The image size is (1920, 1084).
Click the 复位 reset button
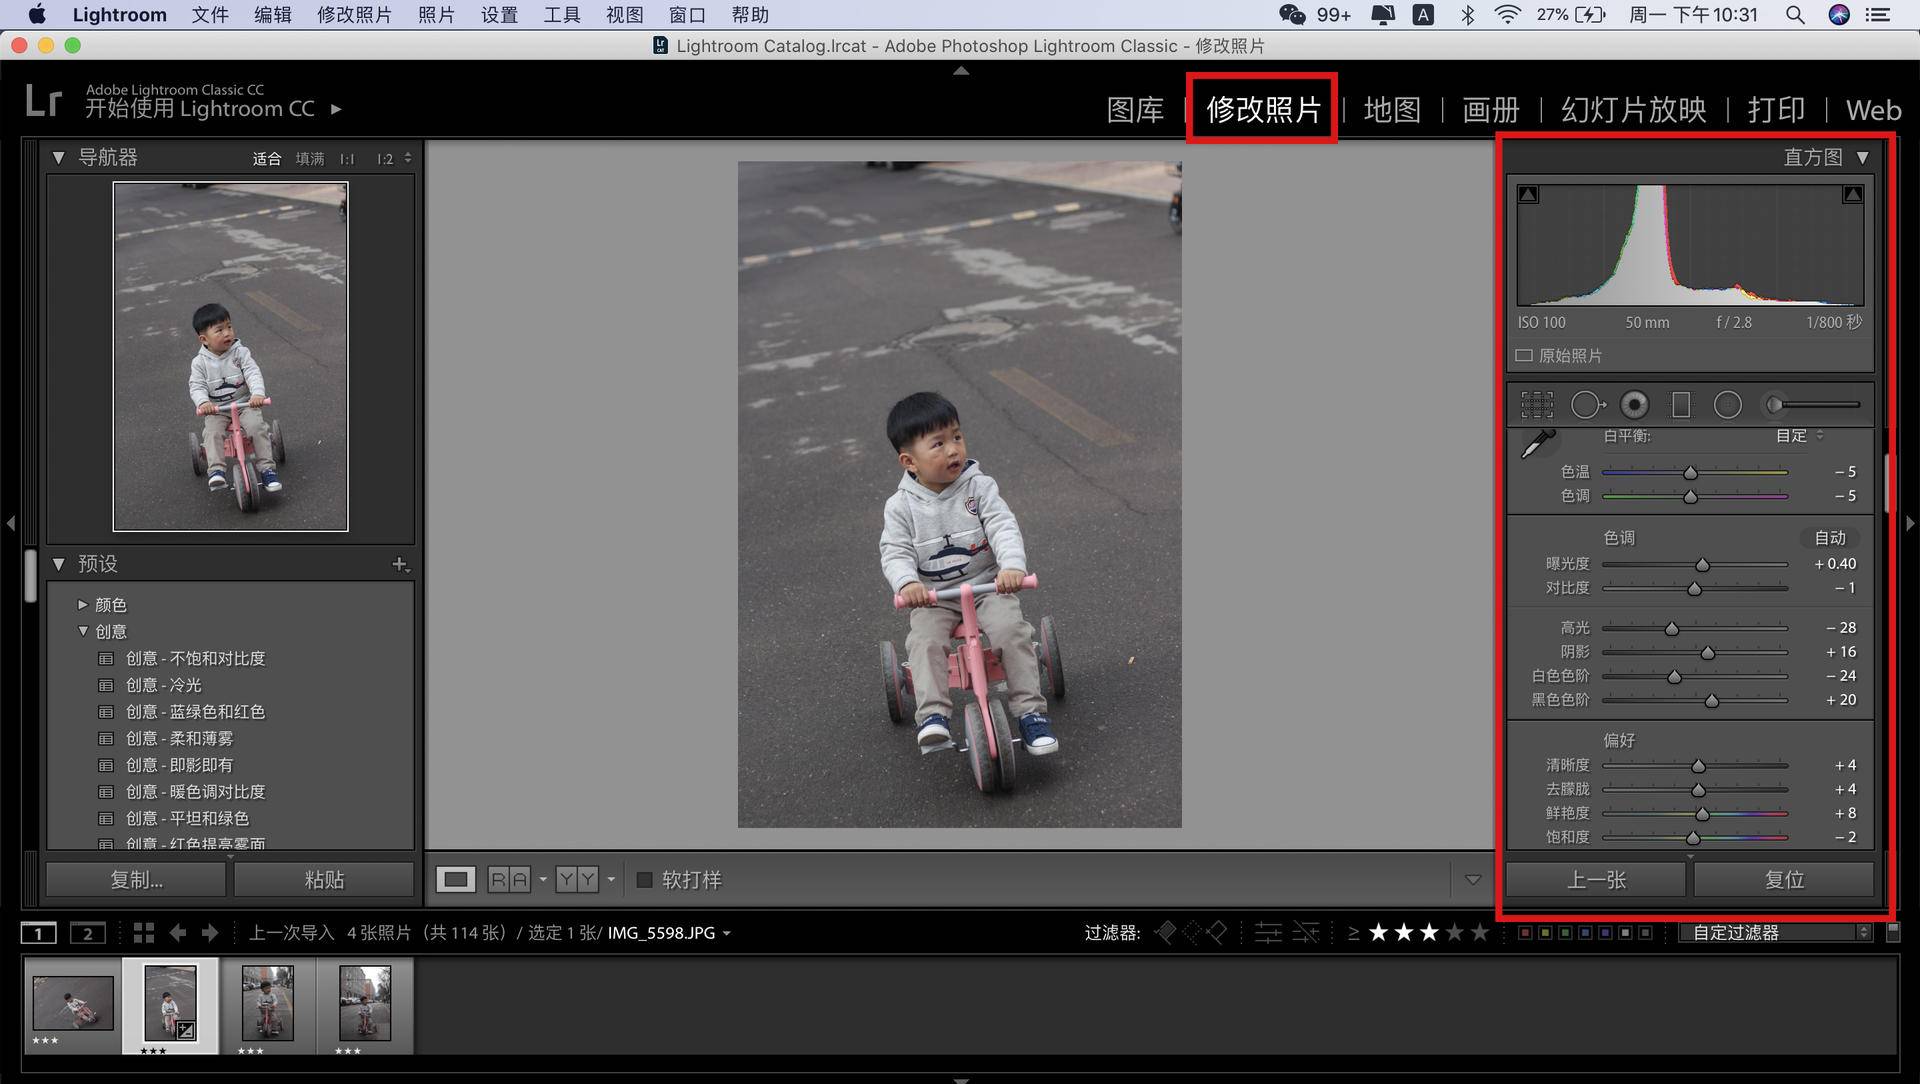pyautogui.click(x=1784, y=880)
